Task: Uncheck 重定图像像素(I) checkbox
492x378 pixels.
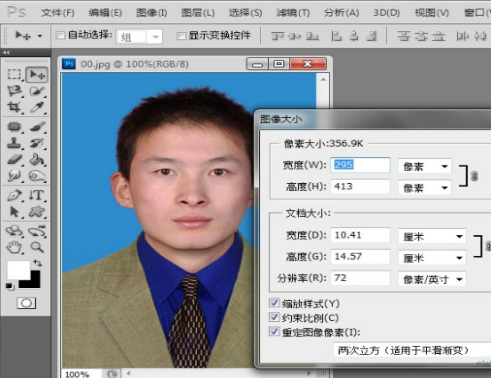Action: [x=274, y=332]
